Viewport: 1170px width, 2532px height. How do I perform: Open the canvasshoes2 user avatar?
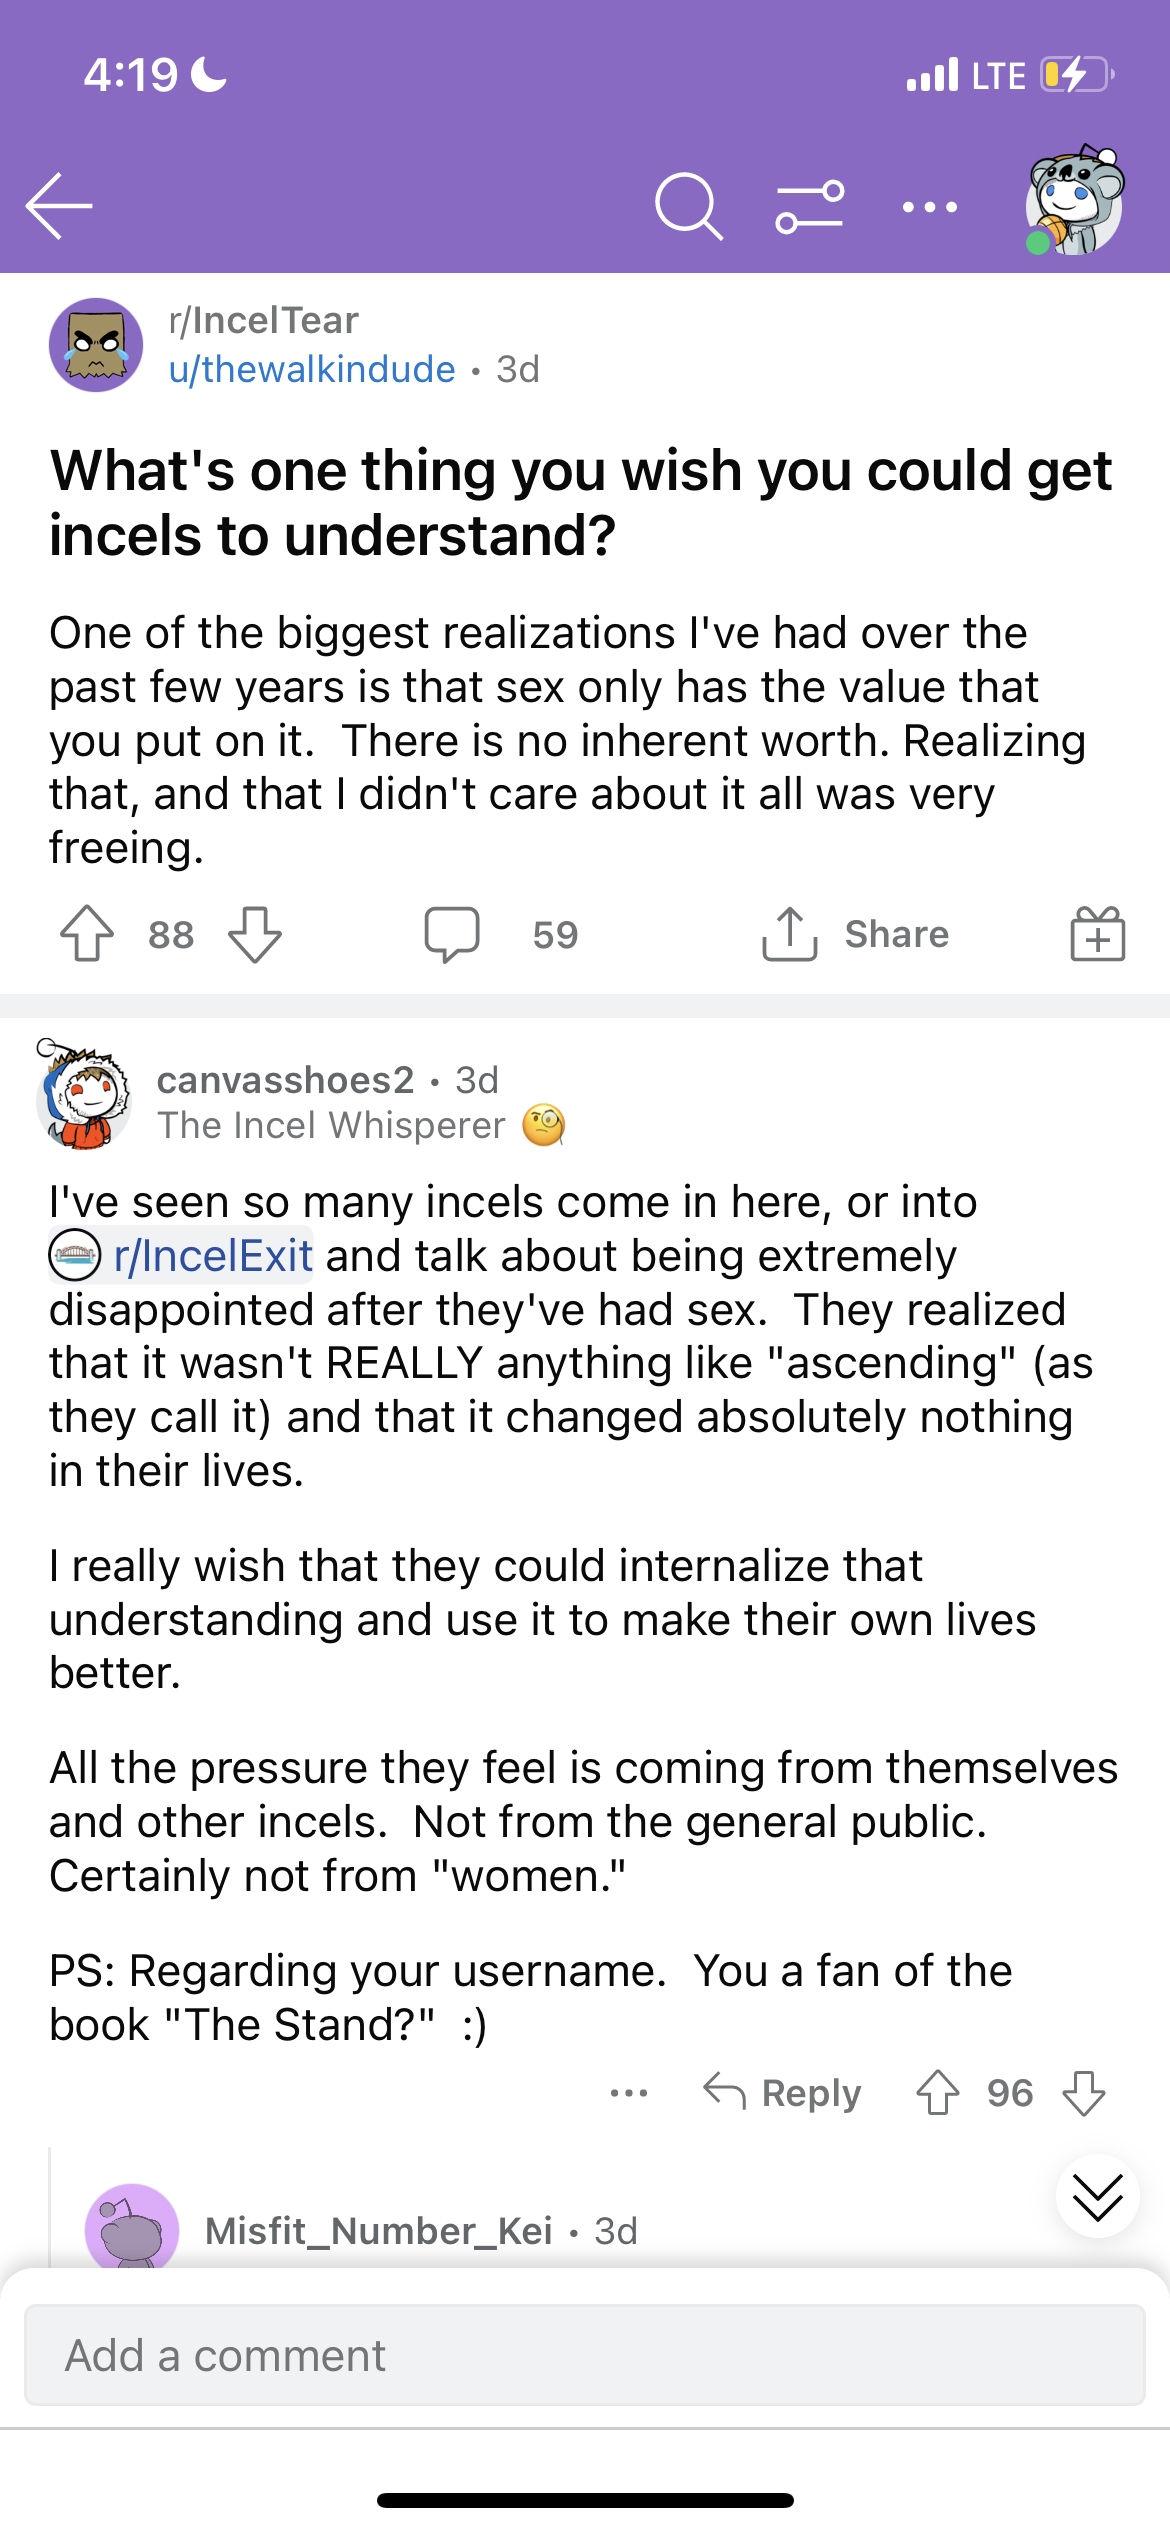[84, 1095]
